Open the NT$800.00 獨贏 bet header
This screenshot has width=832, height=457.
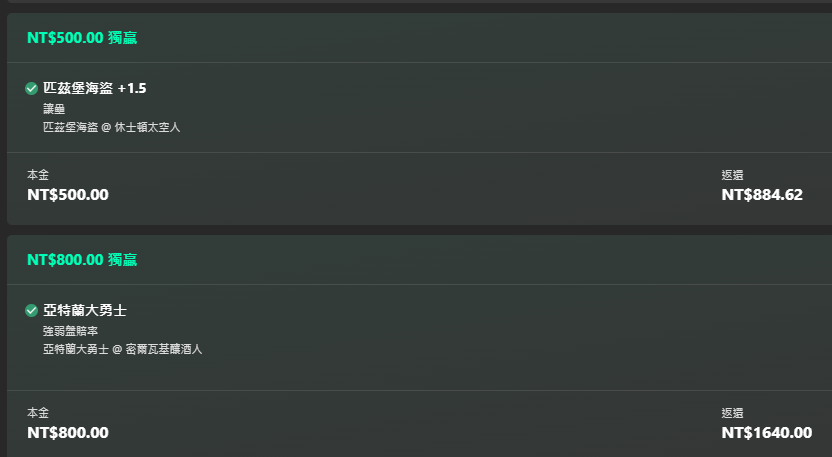point(82,260)
